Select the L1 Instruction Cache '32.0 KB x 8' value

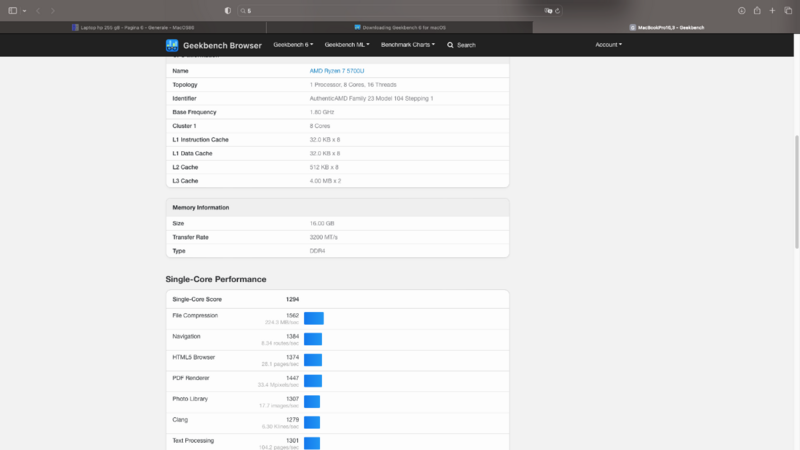[325, 140]
